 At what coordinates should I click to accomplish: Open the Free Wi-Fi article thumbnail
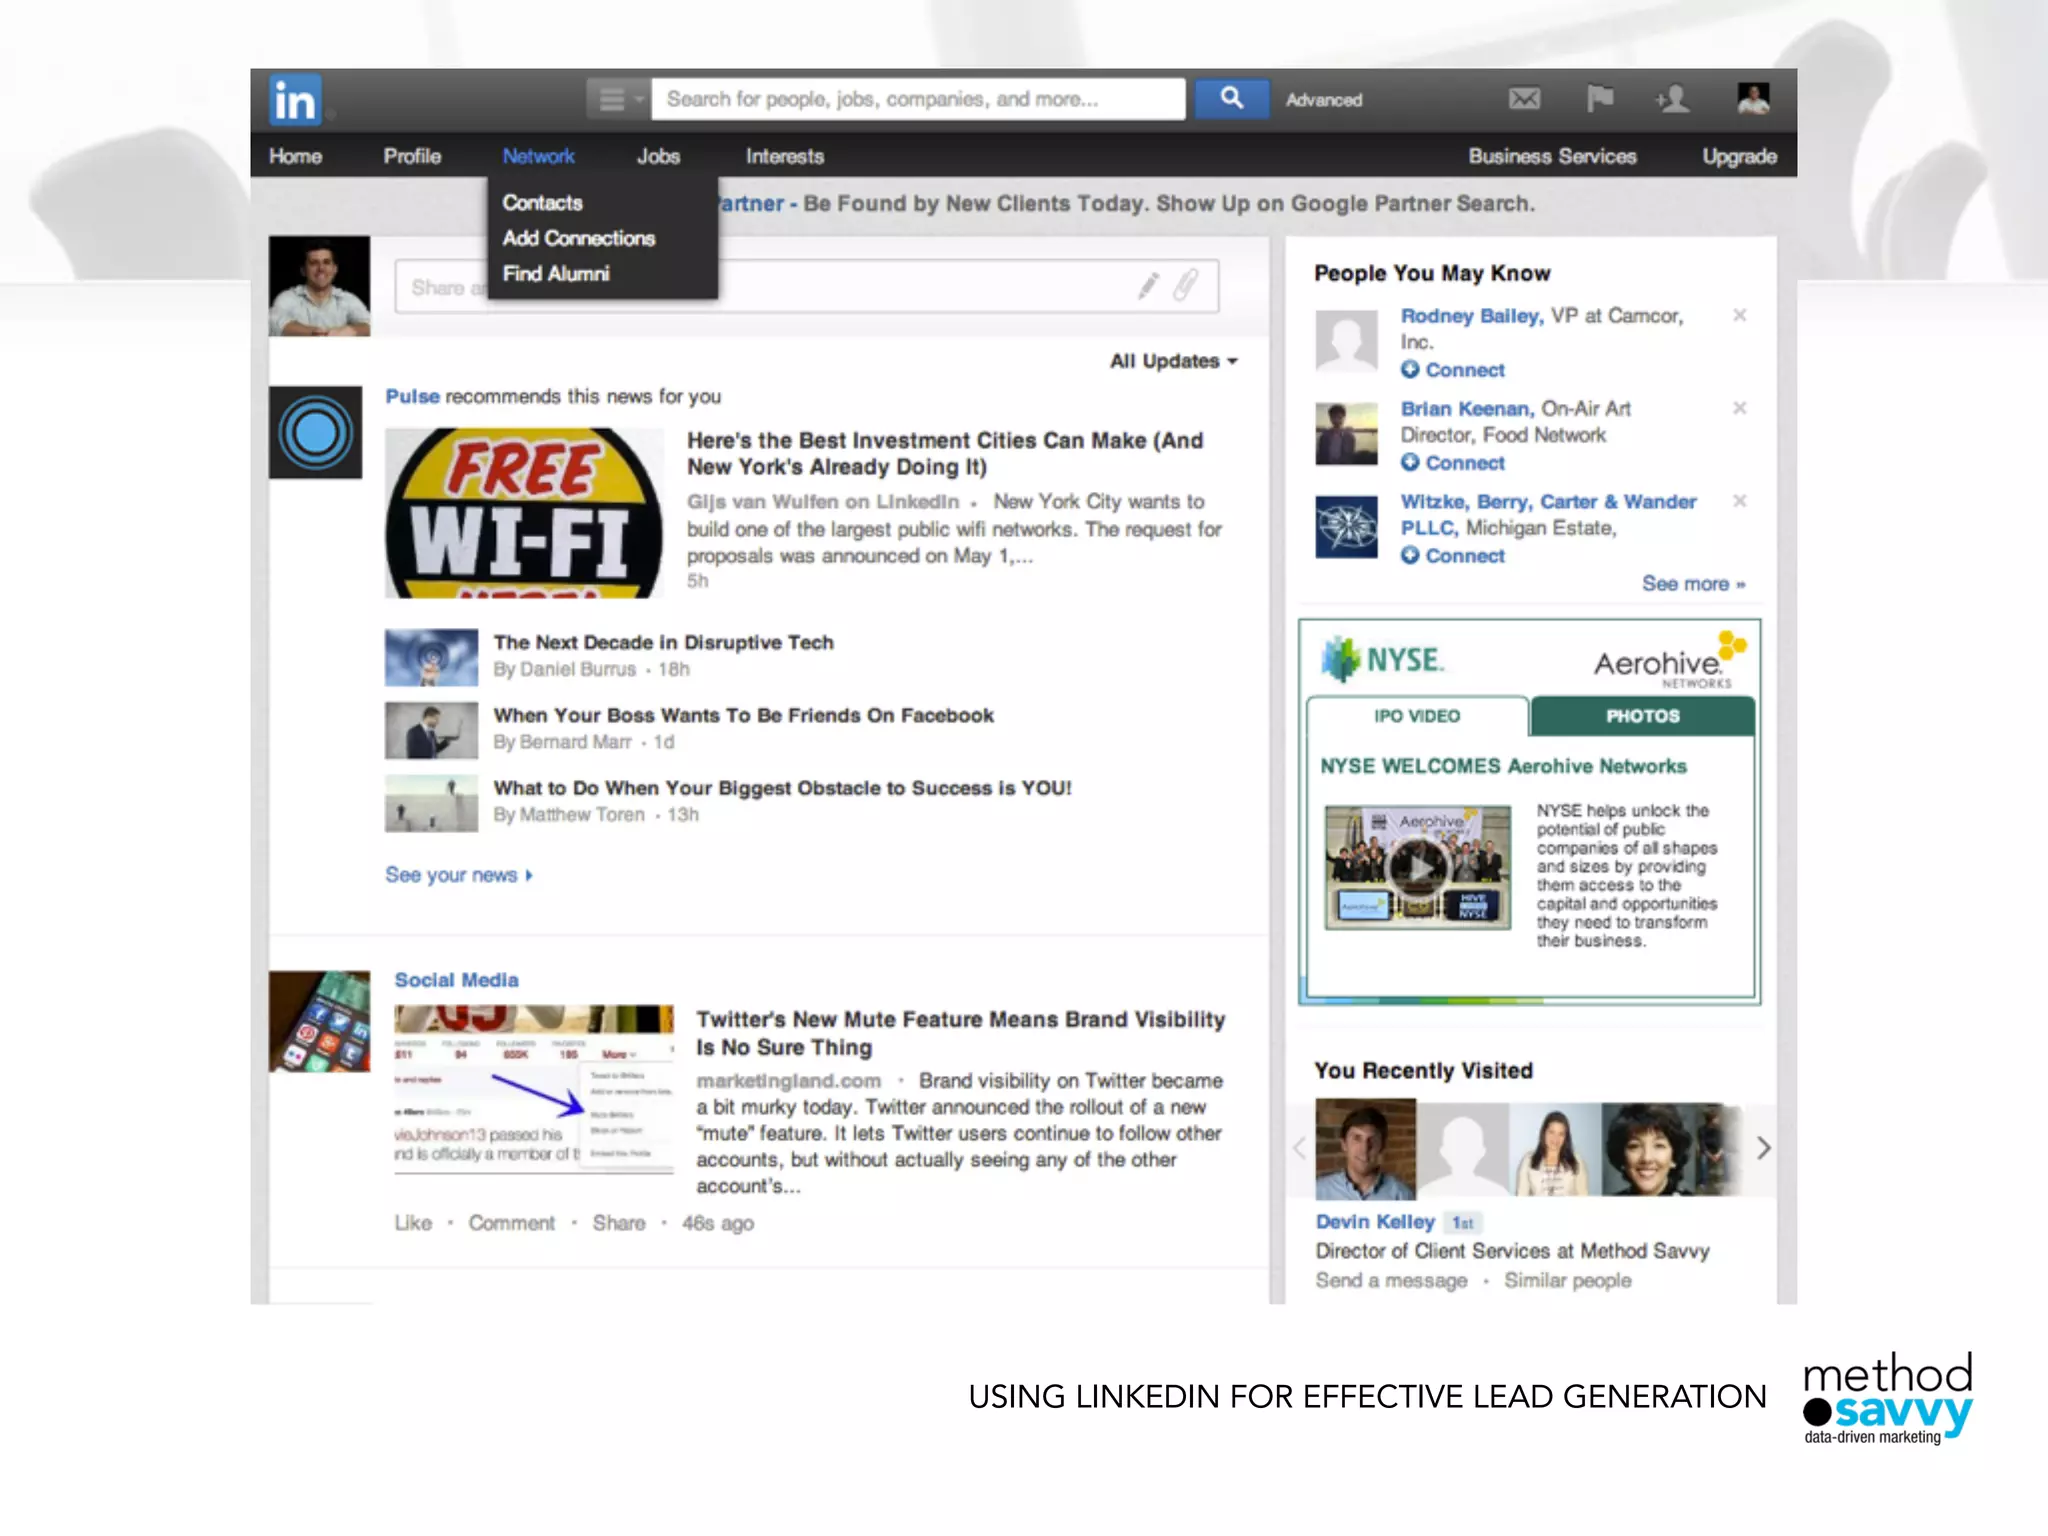524,513
